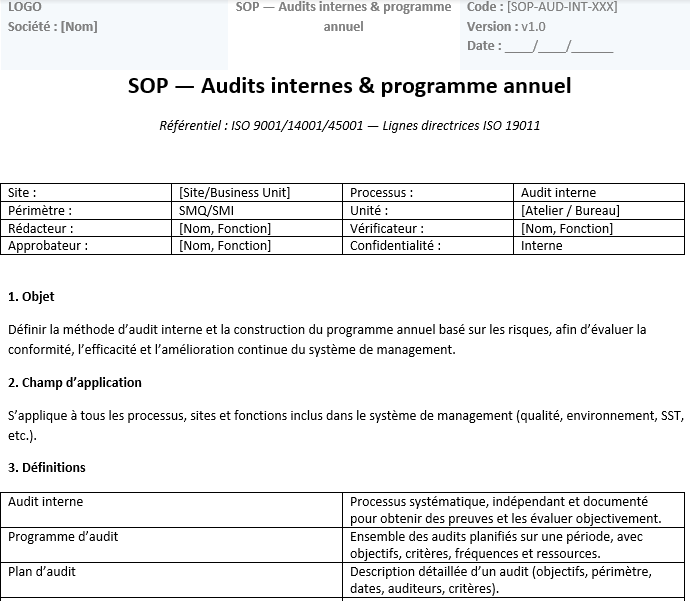The image size is (690, 601).
Task: Click the SMQ/SMI périmètre cell
Action: (x=206, y=210)
